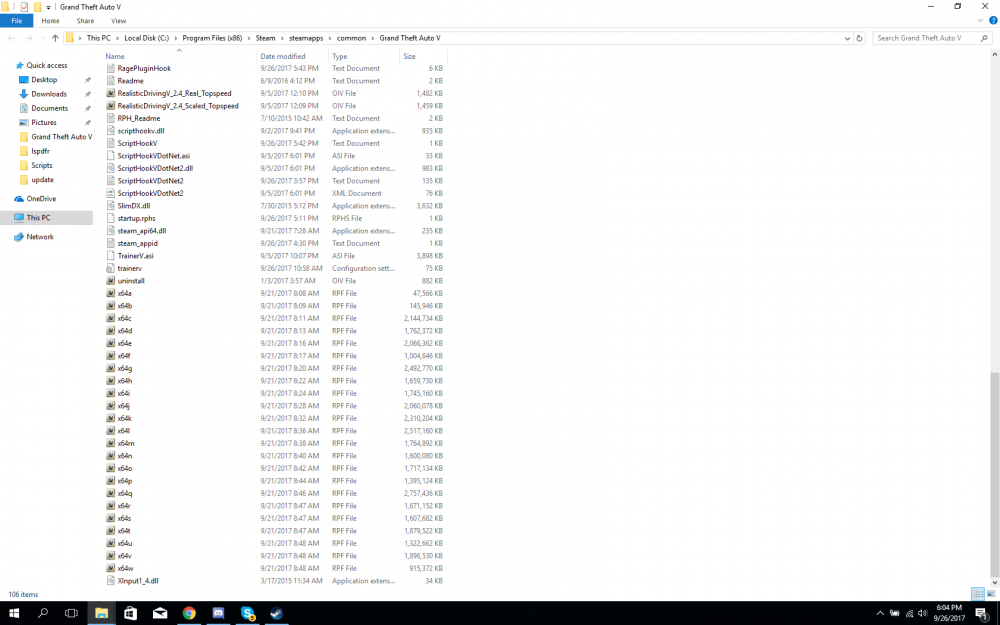1000x625 pixels.
Task: Click the Forward navigation arrow
Action: (29, 38)
